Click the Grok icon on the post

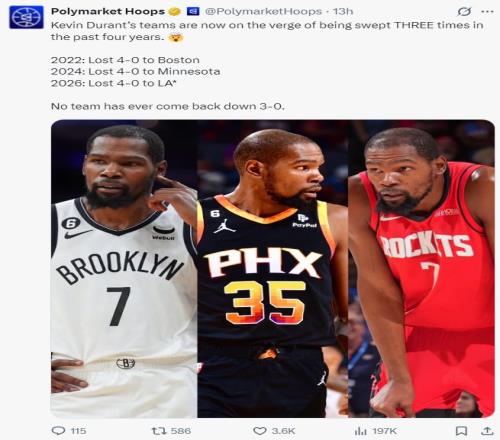tap(464, 12)
